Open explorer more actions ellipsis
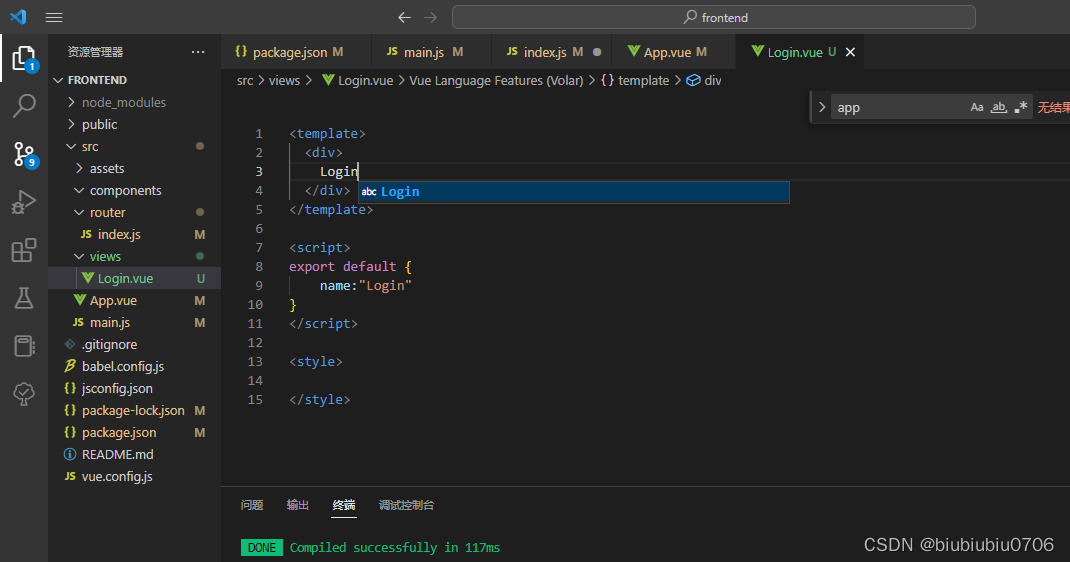This screenshot has width=1070, height=562. pos(198,52)
